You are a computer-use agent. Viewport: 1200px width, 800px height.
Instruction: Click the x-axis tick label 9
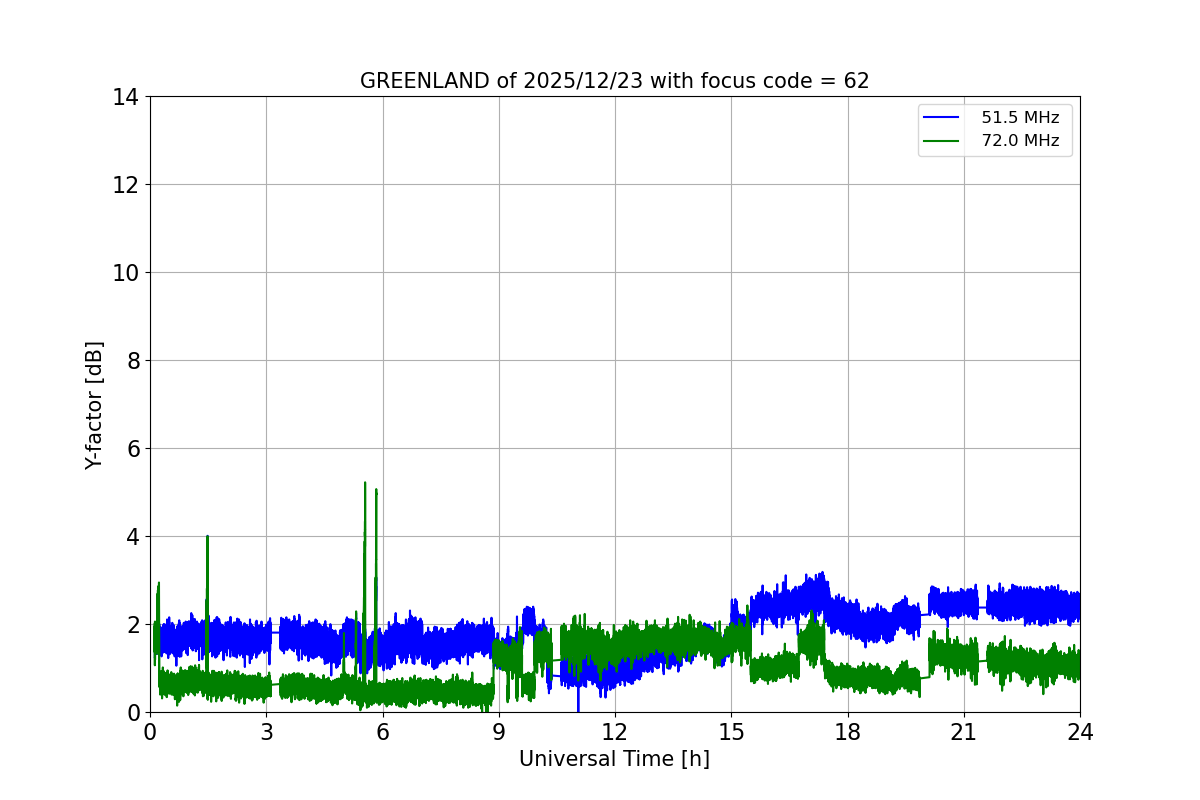pyautogui.click(x=499, y=732)
